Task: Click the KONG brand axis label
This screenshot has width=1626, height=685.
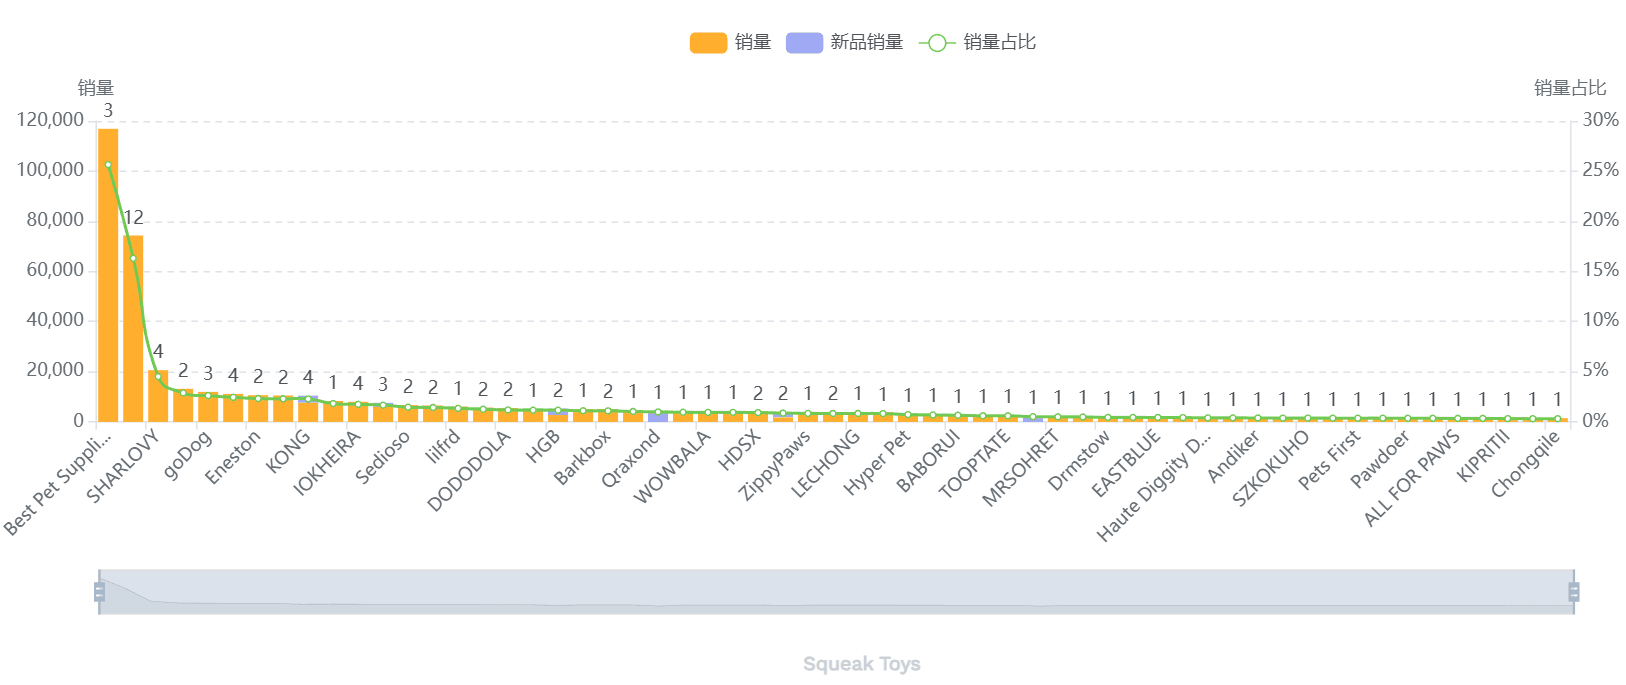Action: (x=288, y=451)
